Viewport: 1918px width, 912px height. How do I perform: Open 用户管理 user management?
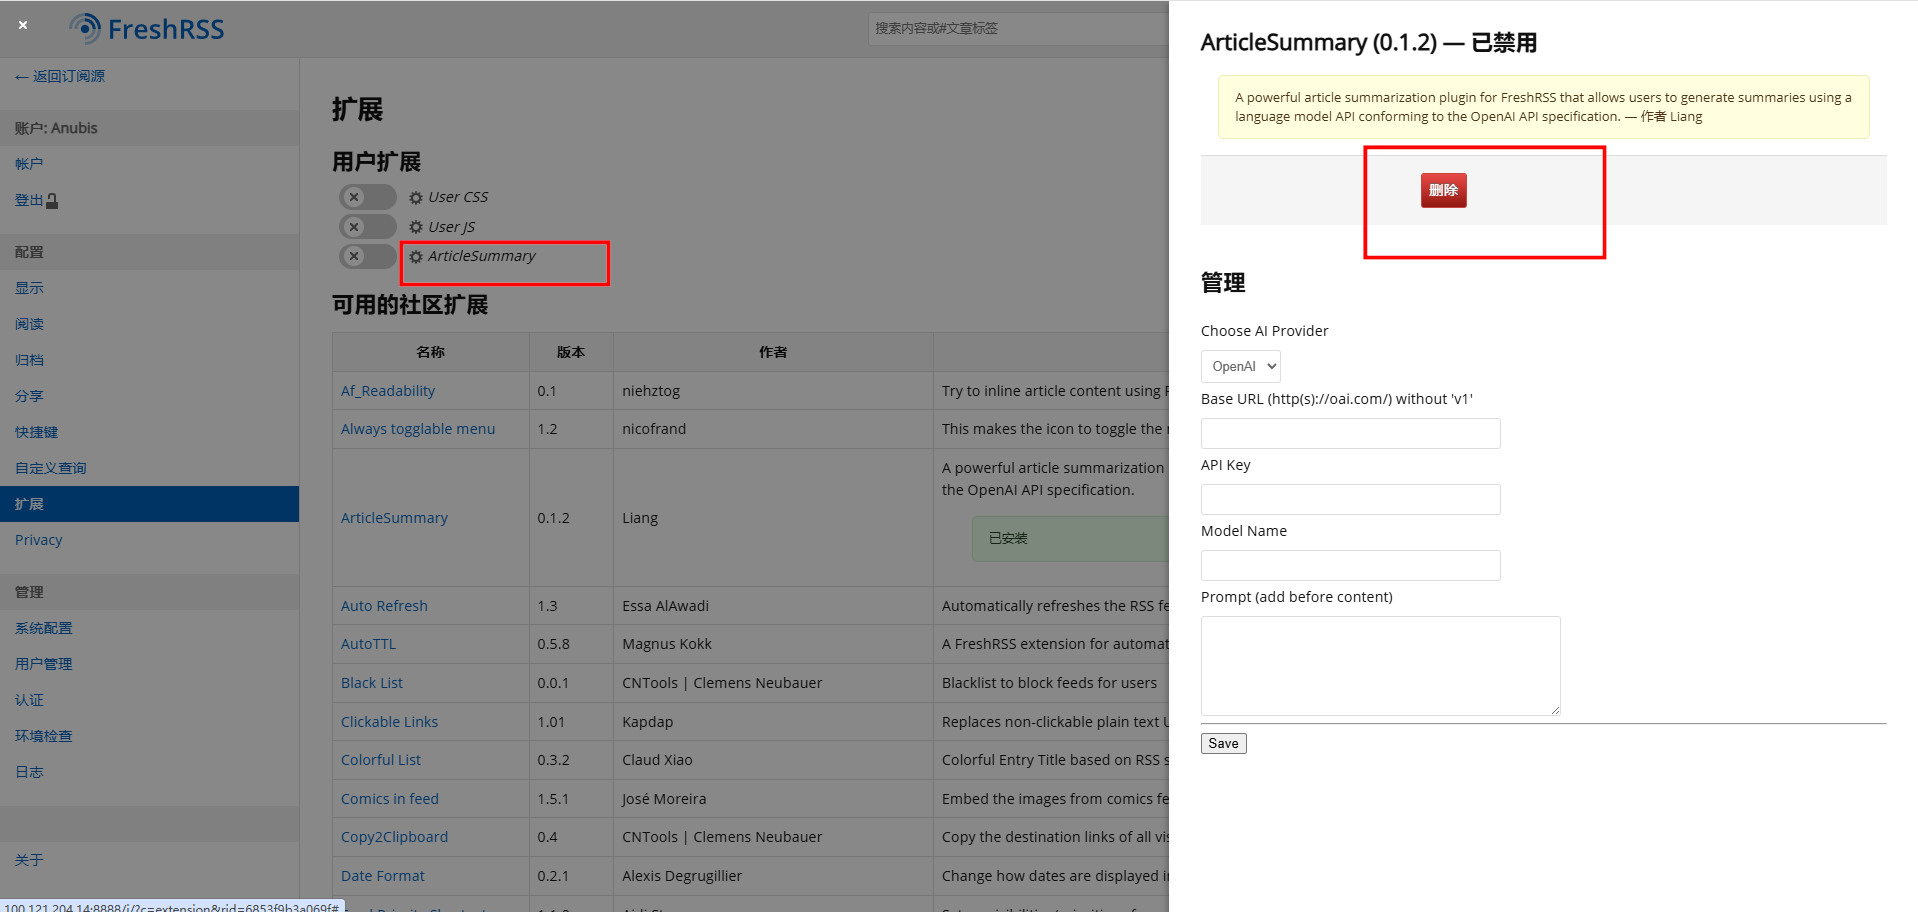pos(43,664)
